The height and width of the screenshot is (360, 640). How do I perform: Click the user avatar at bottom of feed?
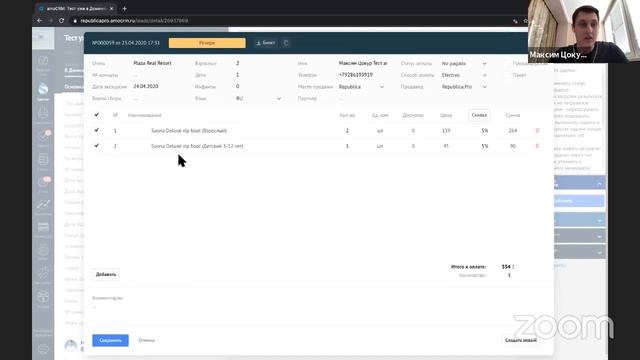pyautogui.click(x=71, y=346)
